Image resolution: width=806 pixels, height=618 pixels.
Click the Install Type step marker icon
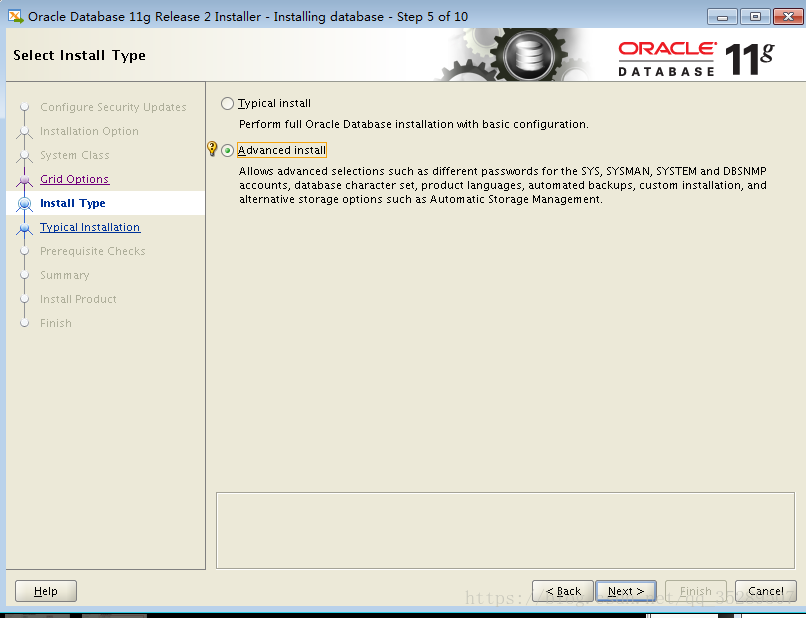click(24, 204)
